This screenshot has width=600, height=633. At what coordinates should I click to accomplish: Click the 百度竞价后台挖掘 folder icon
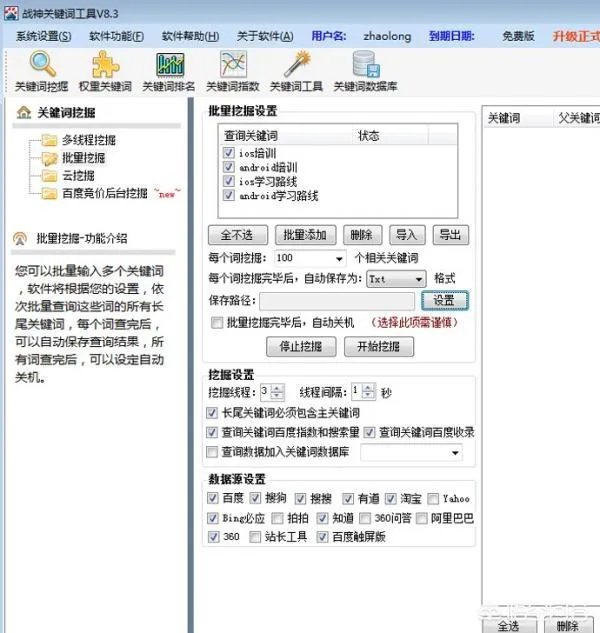pyautogui.click(x=50, y=193)
